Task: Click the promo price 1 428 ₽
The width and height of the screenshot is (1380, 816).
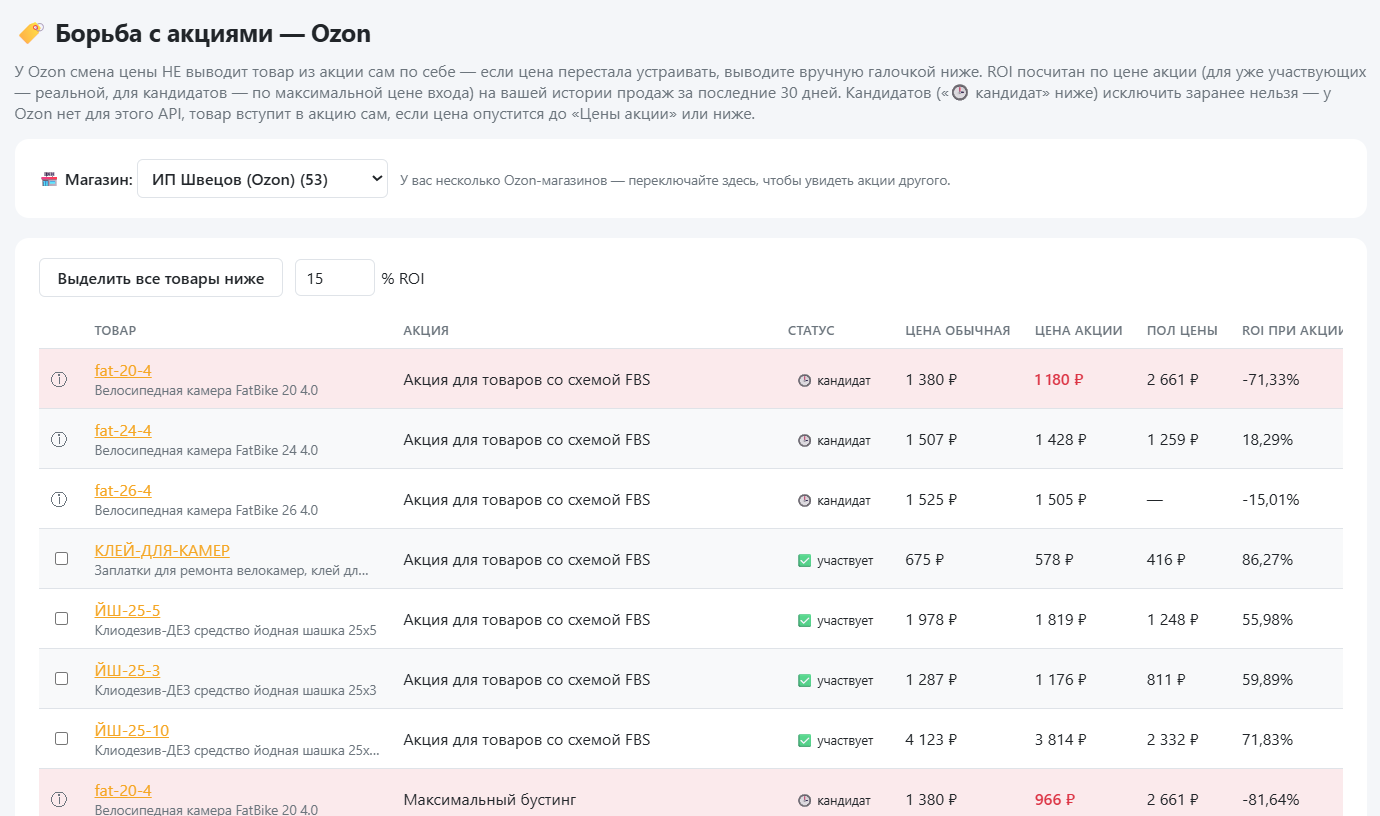Action: [x=1060, y=440]
